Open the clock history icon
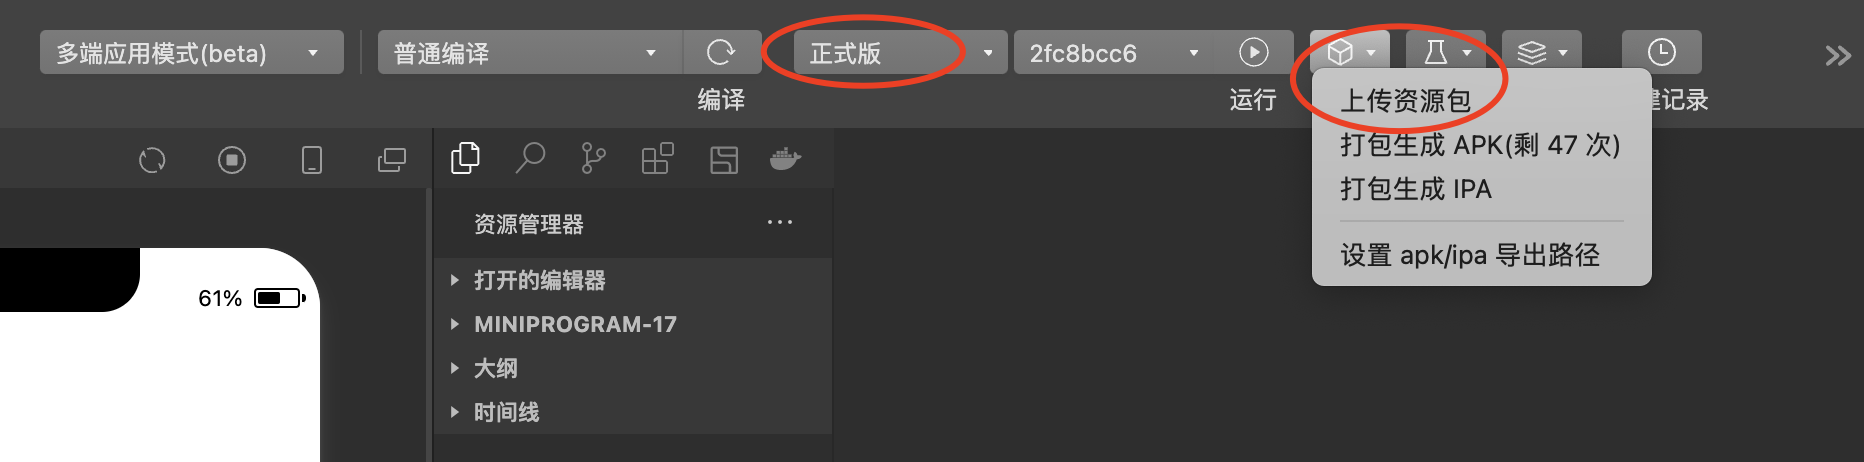1864x462 pixels. click(x=1662, y=52)
